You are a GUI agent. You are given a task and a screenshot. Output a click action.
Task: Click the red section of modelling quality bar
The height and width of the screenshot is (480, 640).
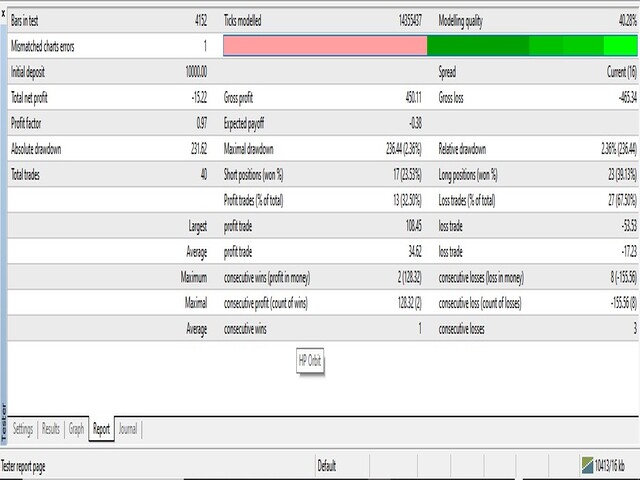click(x=325, y=46)
